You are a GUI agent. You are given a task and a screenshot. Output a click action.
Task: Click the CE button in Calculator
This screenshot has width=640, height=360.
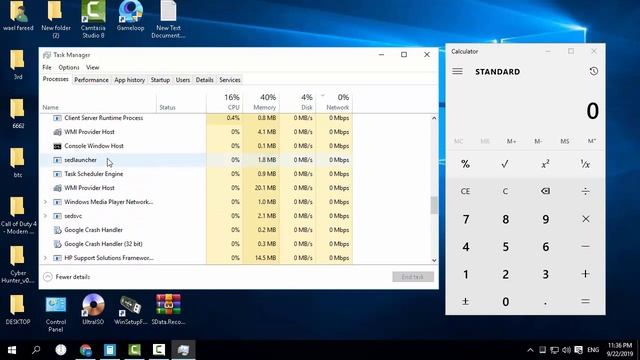pyautogui.click(x=465, y=191)
